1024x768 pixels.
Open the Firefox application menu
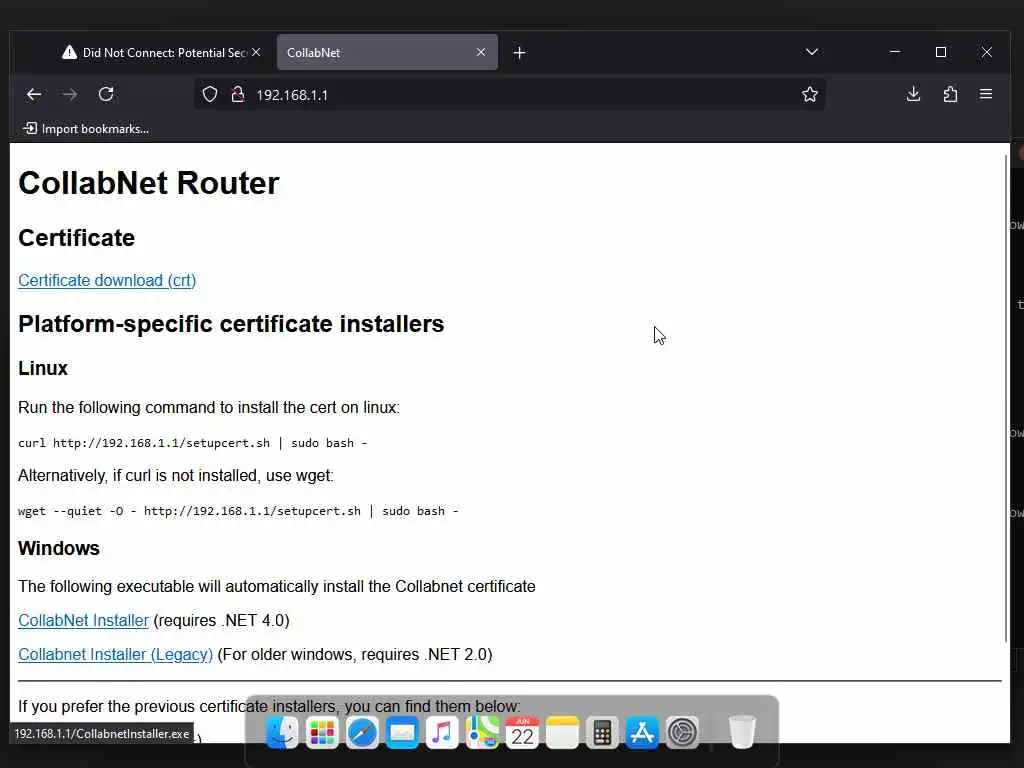(986, 95)
